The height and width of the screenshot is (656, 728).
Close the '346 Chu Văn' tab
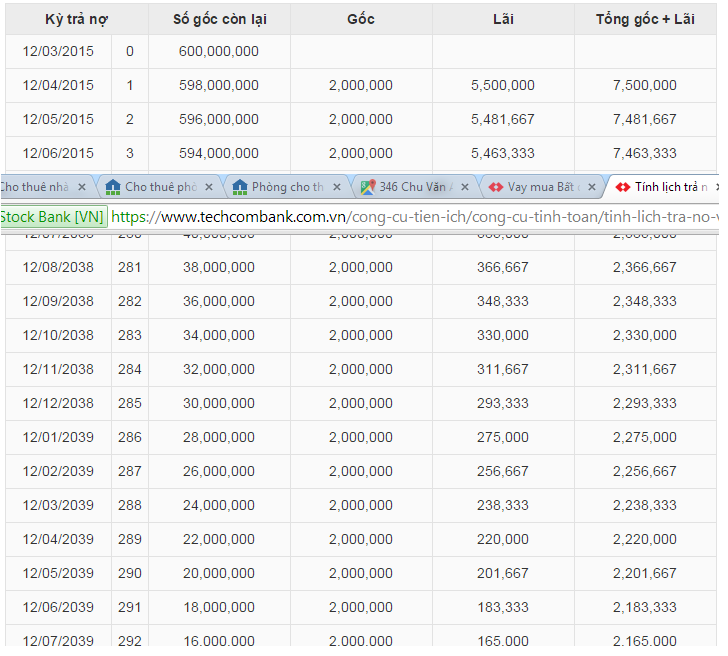(465, 187)
